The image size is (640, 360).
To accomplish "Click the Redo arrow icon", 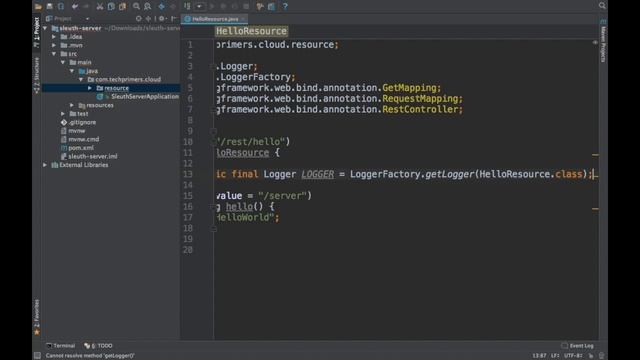I will 86,6.
